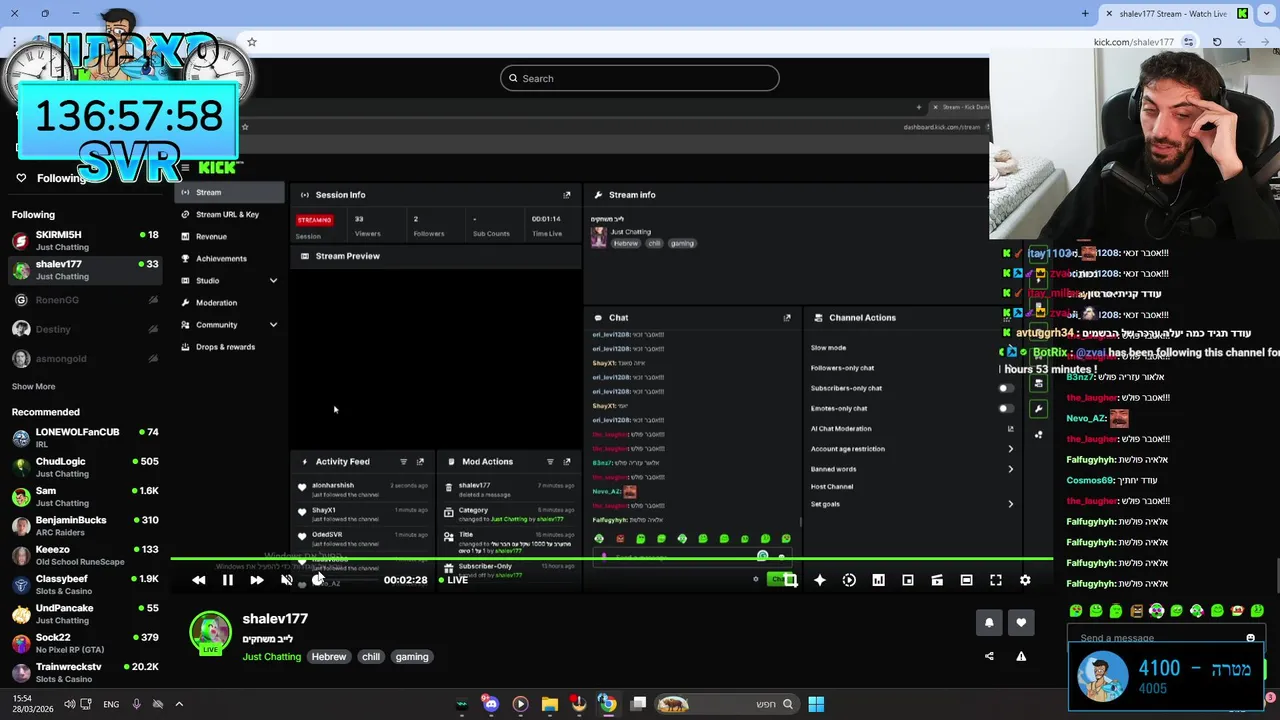Click the gaming tag under stream title
The width and height of the screenshot is (1280, 720).
coord(412,657)
